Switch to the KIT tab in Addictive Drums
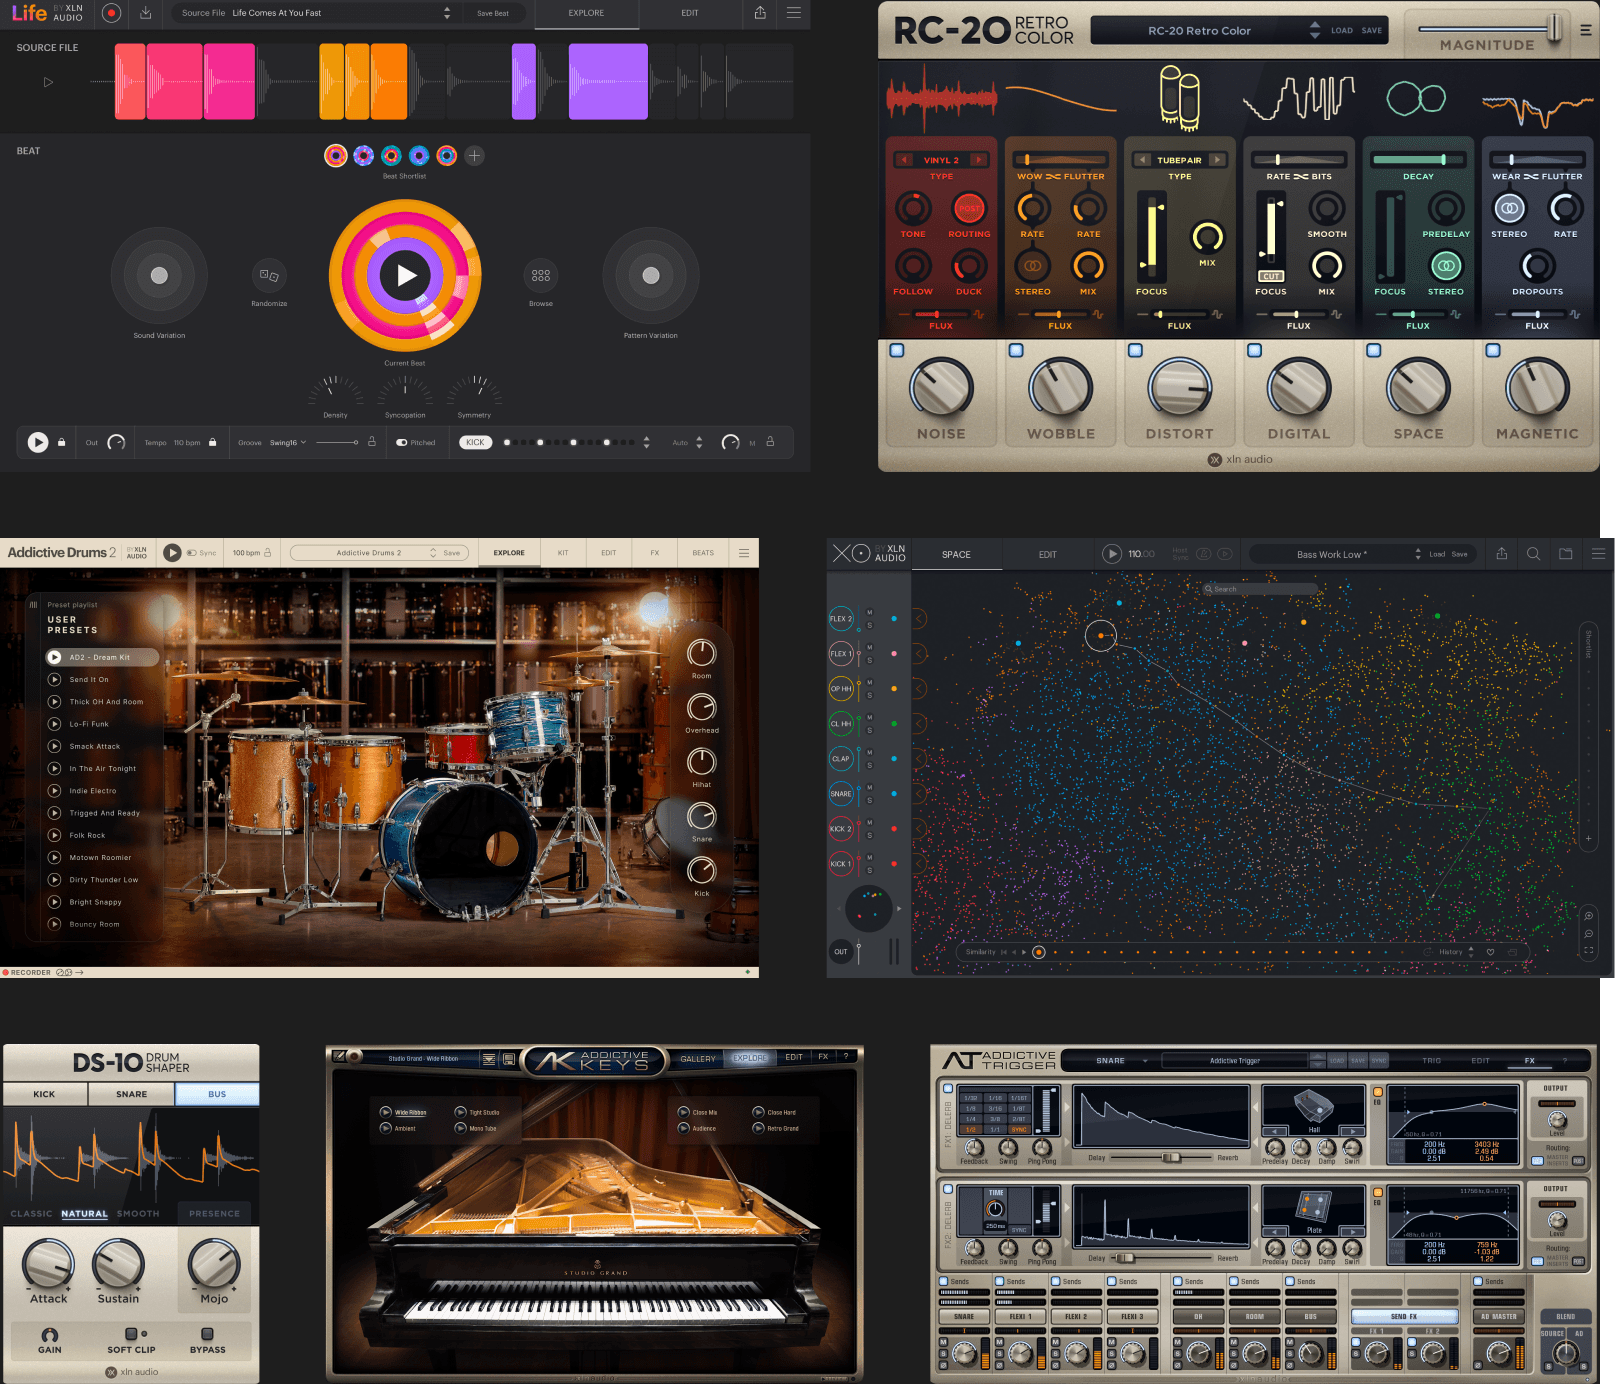 tap(563, 553)
